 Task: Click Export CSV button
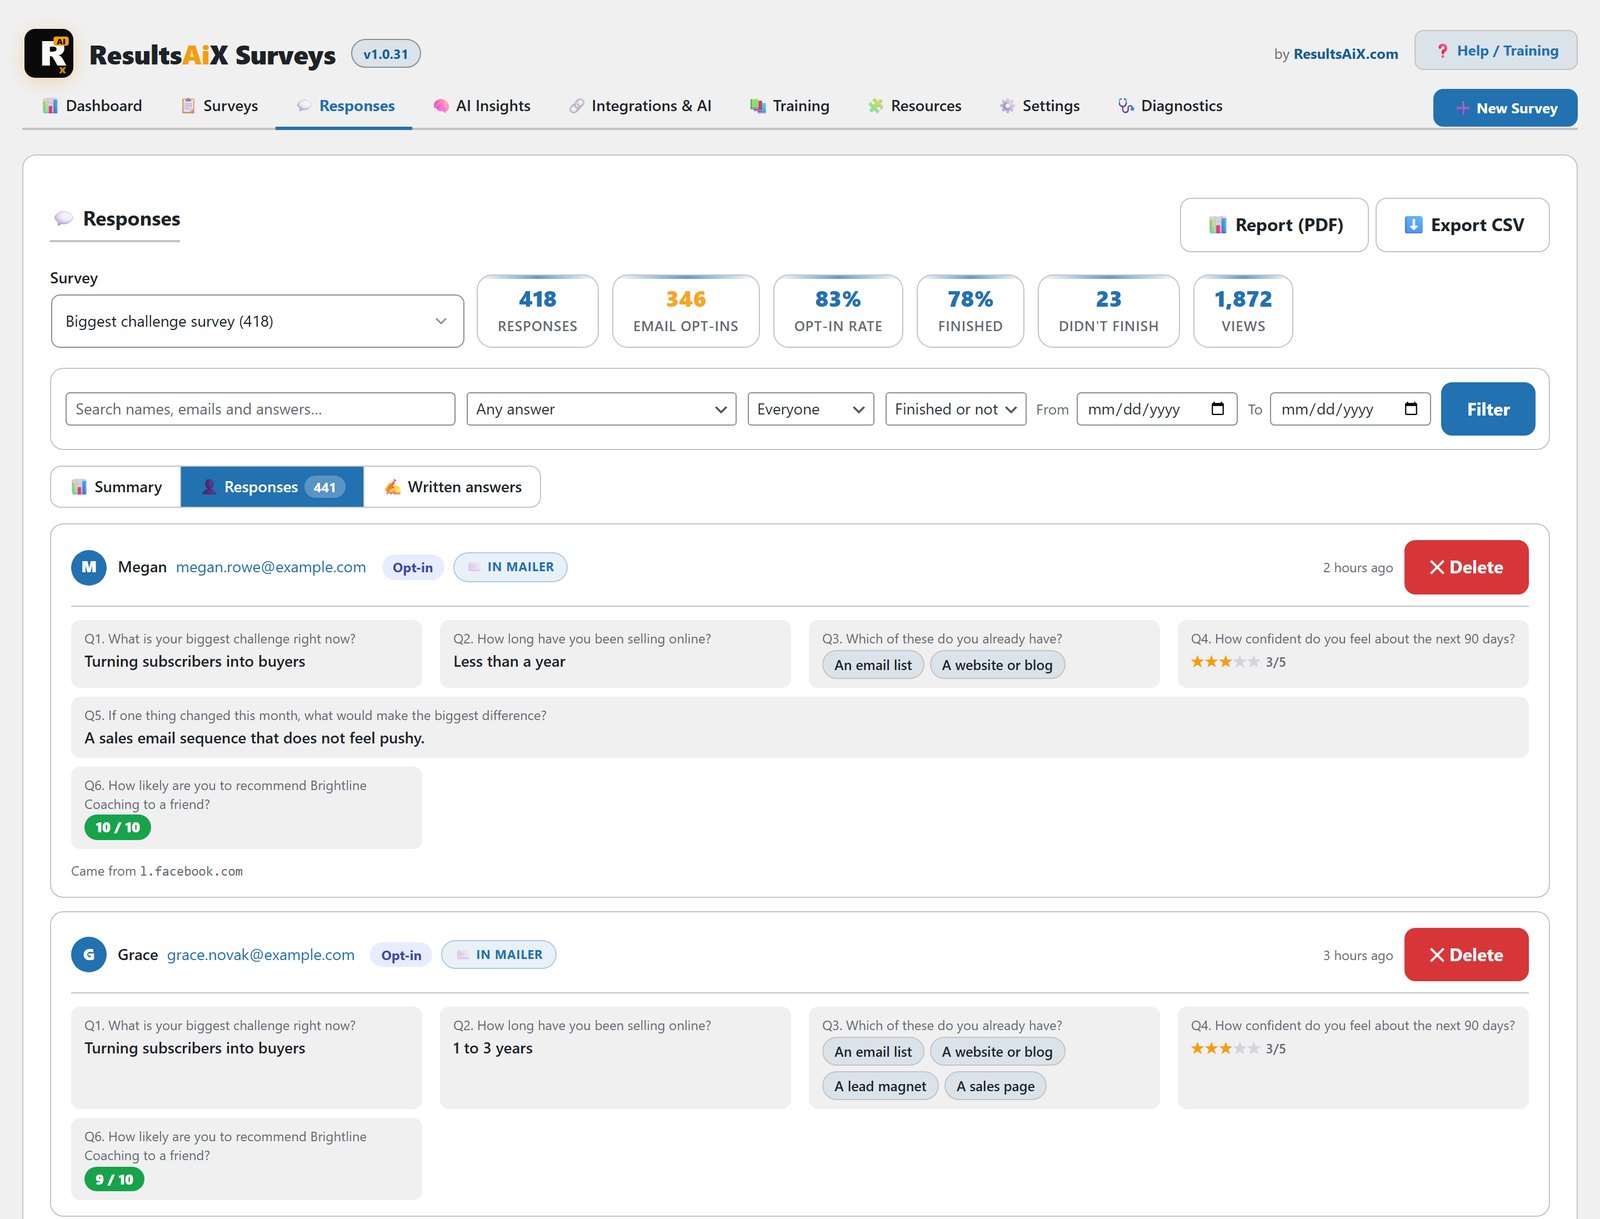pyautogui.click(x=1463, y=225)
